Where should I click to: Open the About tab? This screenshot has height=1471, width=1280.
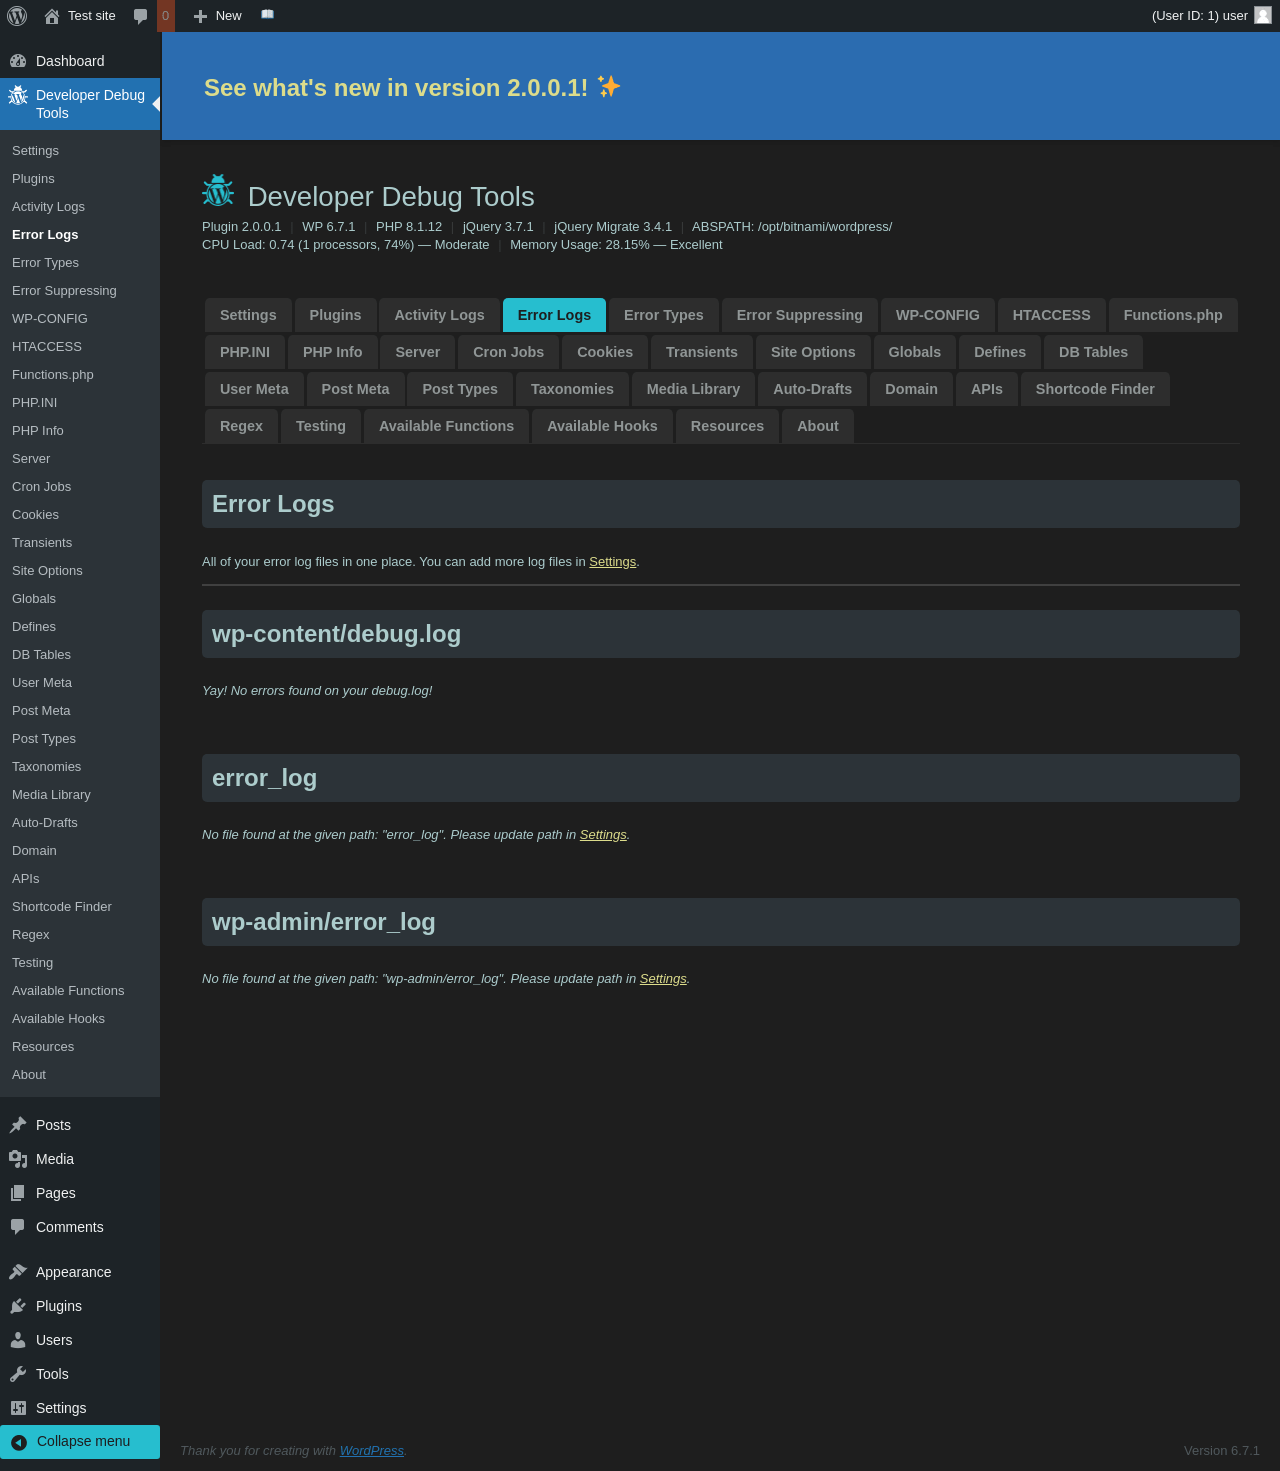[818, 426]
